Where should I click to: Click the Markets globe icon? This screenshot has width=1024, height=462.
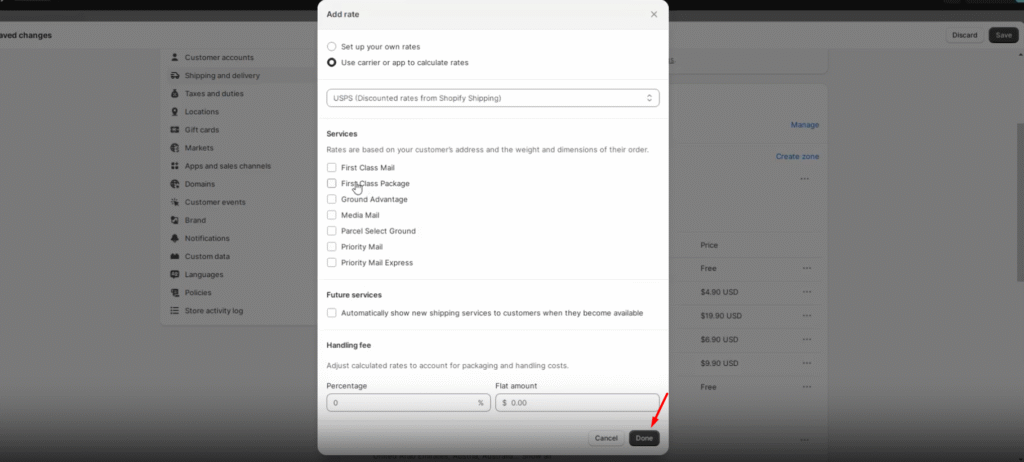174,148
